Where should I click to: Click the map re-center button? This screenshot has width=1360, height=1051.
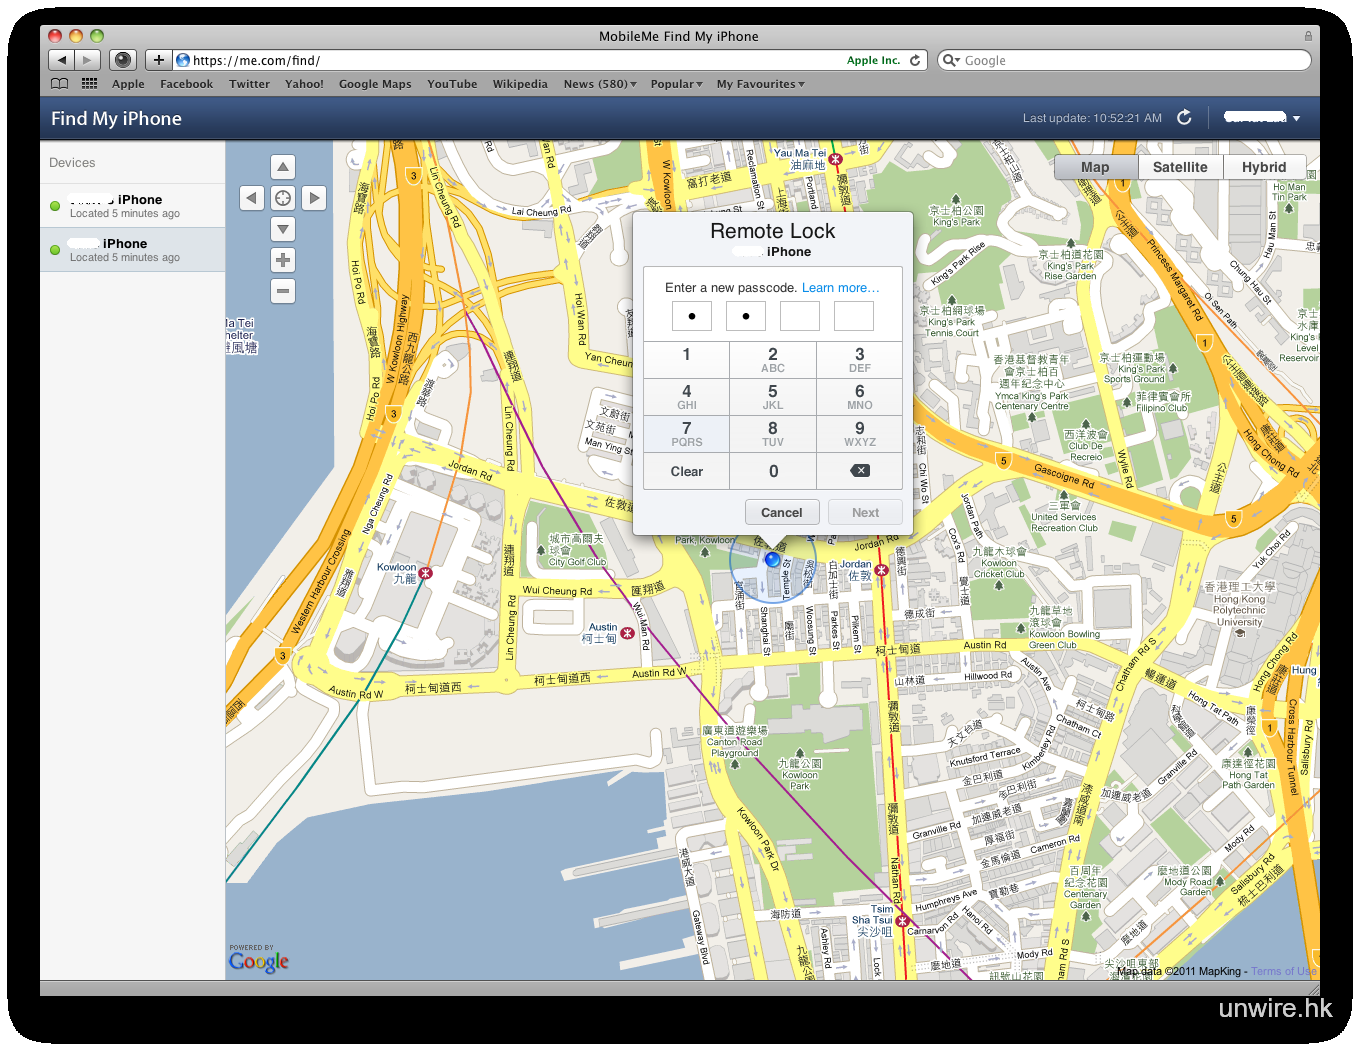coord(283,198)
